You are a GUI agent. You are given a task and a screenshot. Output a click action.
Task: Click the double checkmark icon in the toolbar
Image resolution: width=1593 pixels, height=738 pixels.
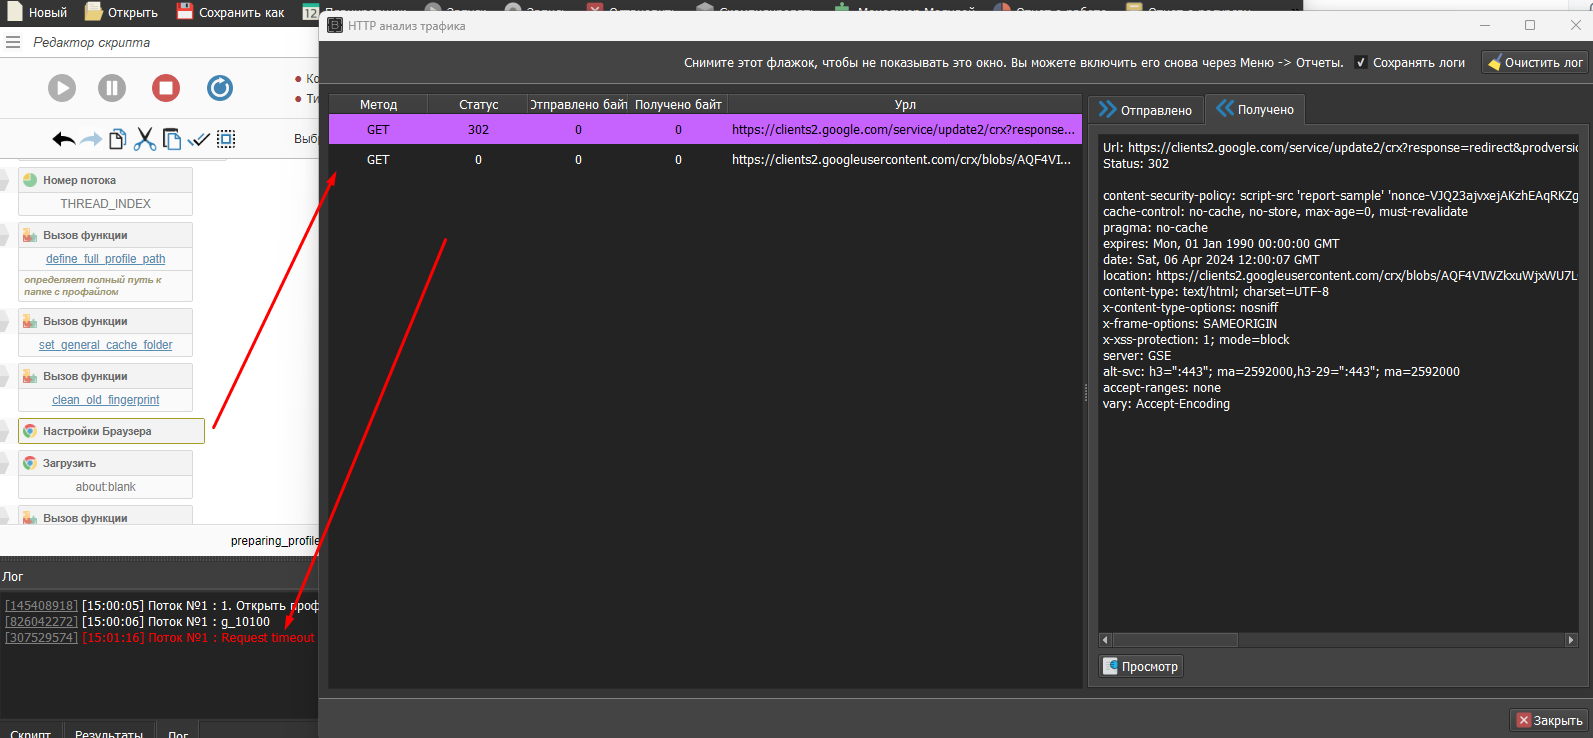[199, 139]
